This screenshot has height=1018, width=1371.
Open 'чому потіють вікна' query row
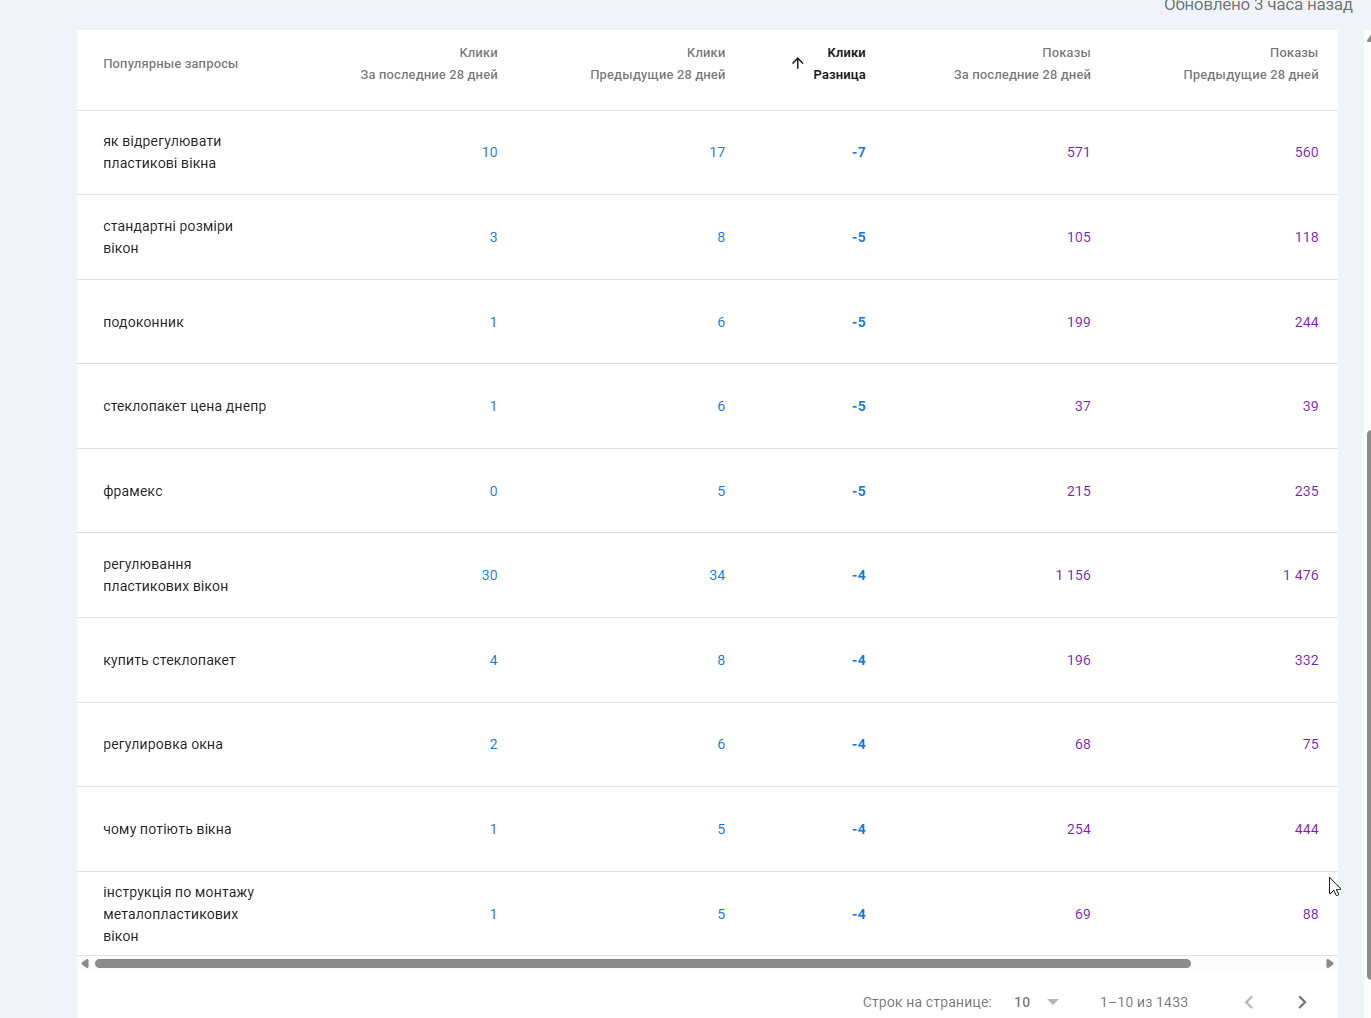(x=167, y=829)
